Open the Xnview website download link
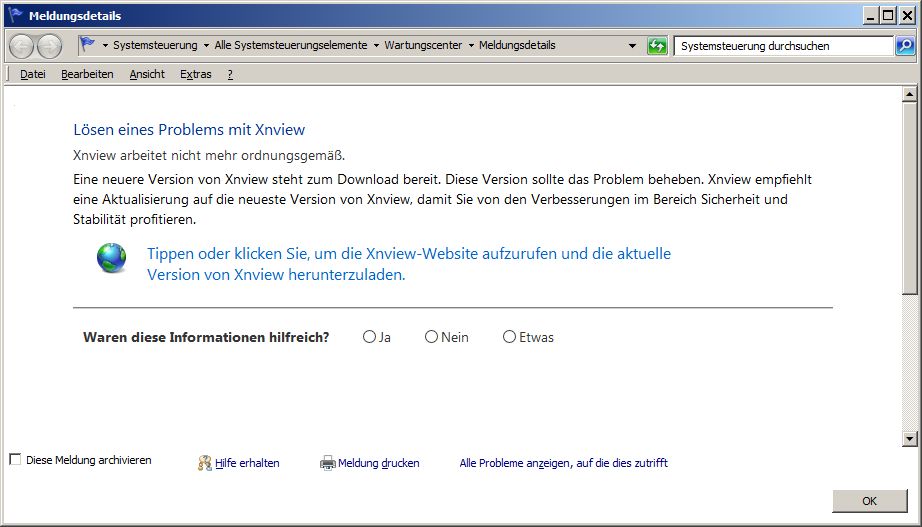This screenshot has width=922, height=527. (409, 264)
